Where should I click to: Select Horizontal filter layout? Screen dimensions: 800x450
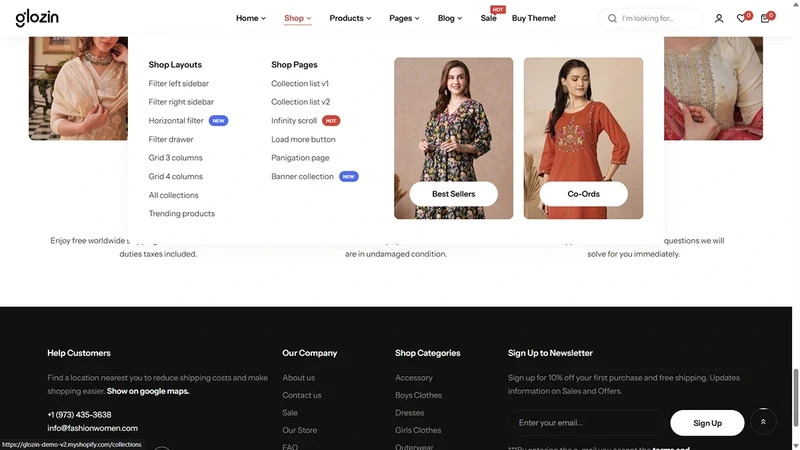coord(176,120)
